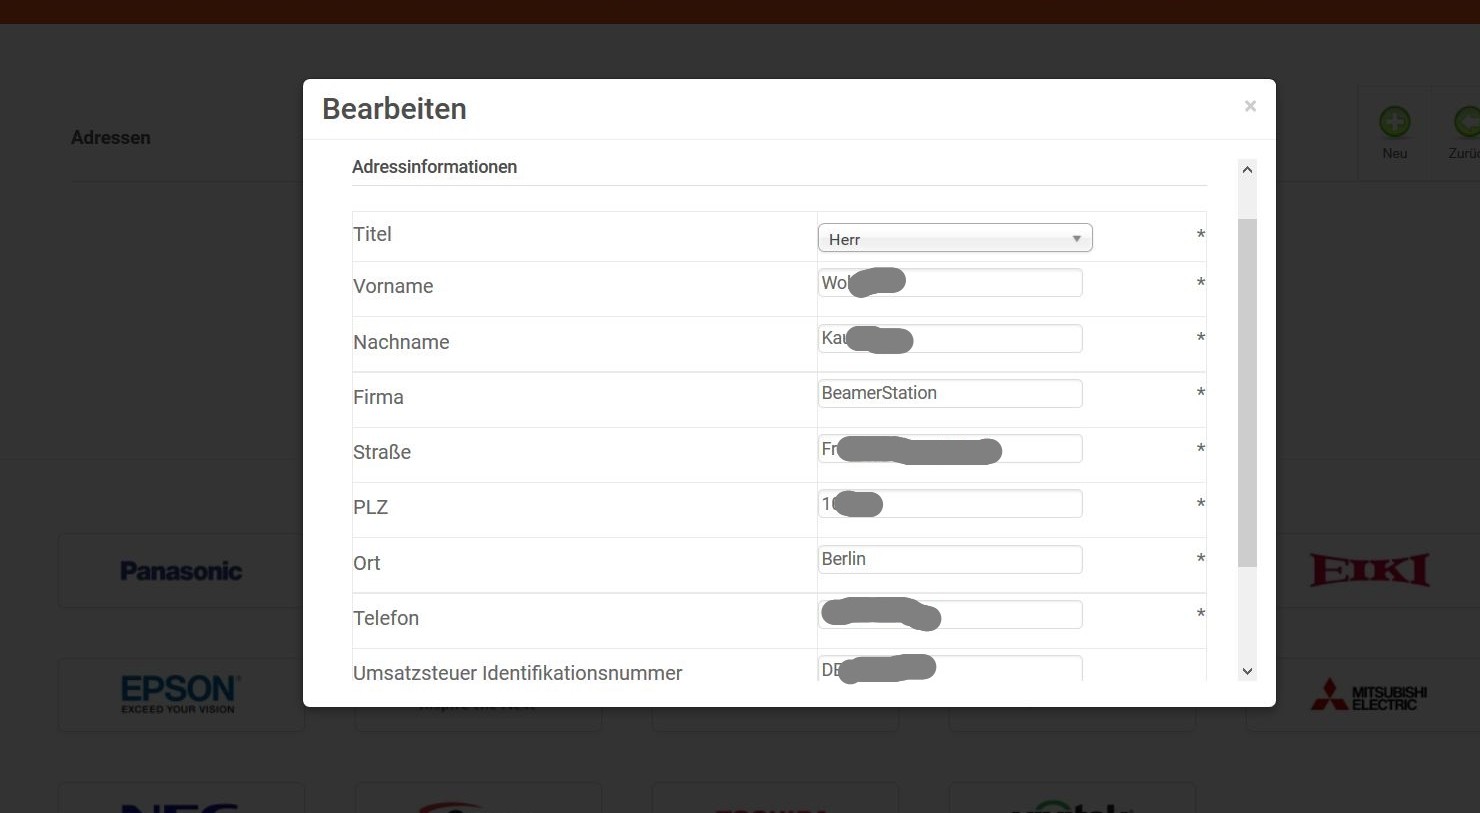Click the Panasonic brand logo
Image resolution: width=1480 pixels, height=813 pixels.
point(181,571)
